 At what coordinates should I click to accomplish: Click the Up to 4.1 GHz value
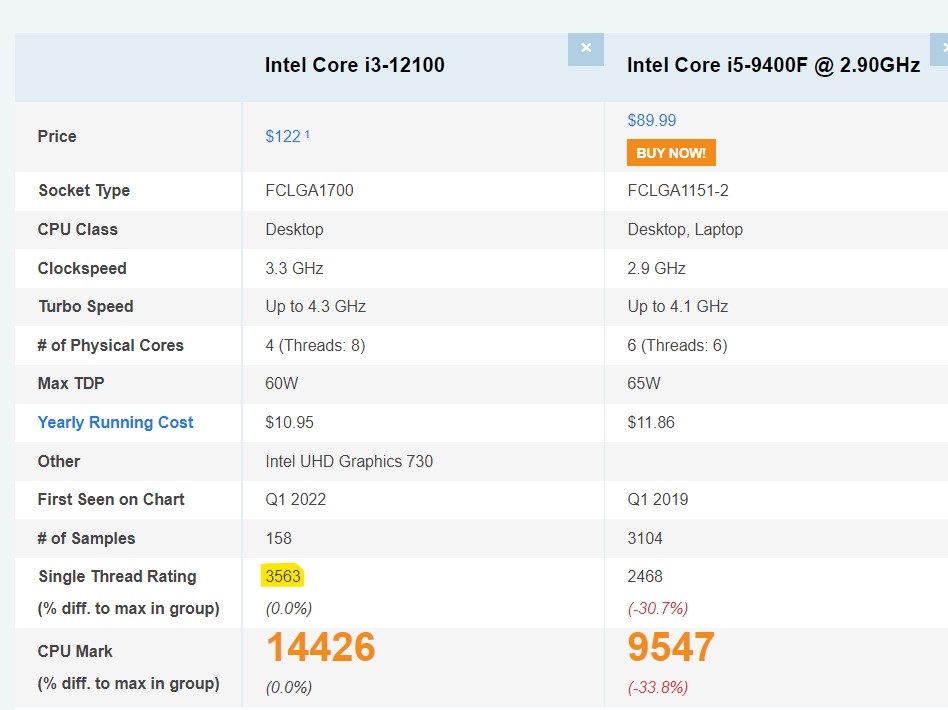(x=678, y=307)
